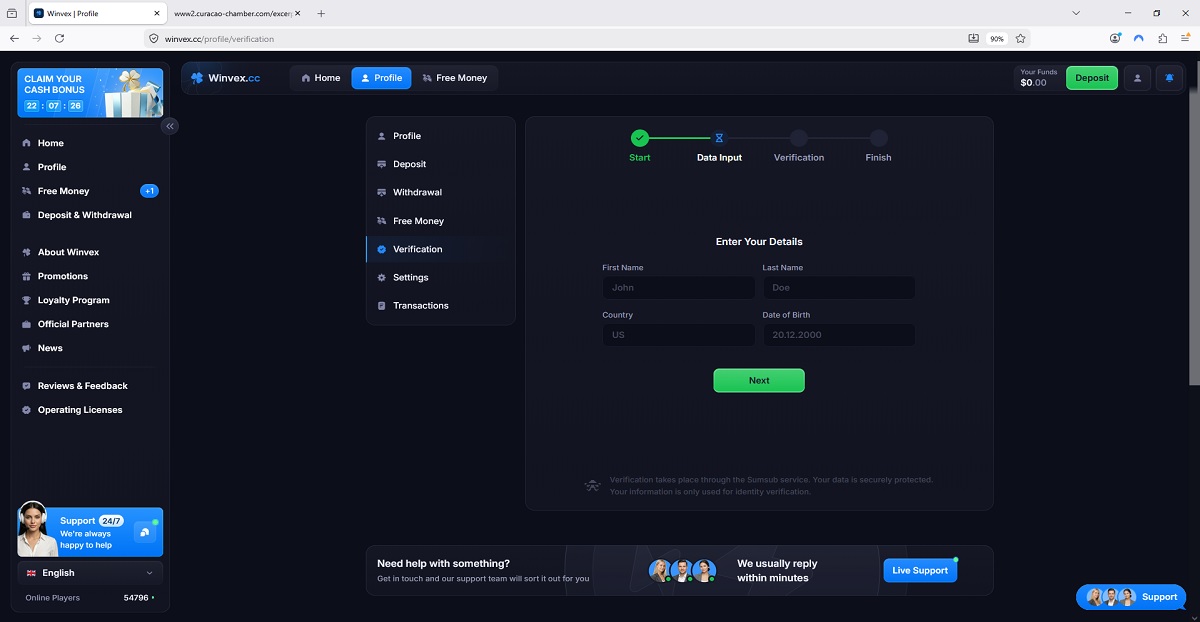Open the Support 24/7 sidebar widget

click(90, 531)
